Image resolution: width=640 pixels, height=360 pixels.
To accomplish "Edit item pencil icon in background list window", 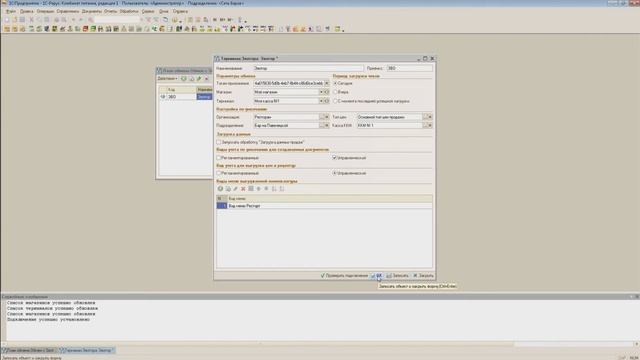I will (199, 78).
